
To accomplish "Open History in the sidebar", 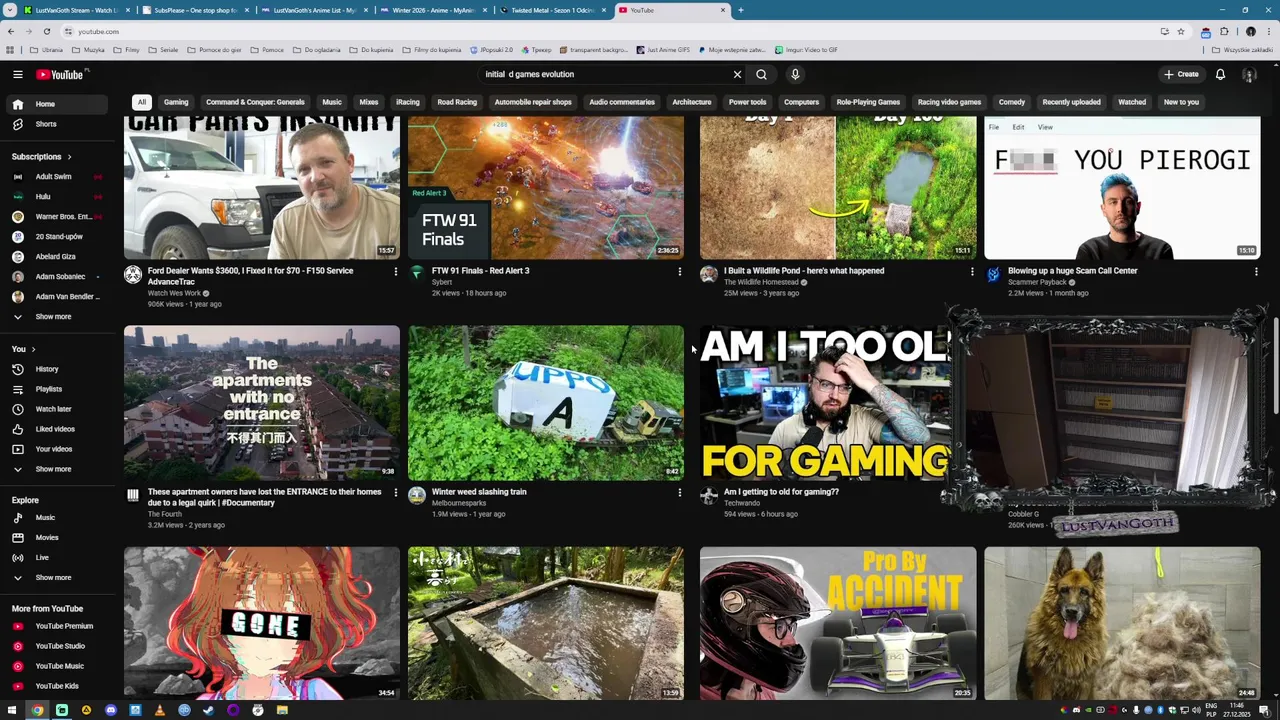I will click(x=56, y=369).
